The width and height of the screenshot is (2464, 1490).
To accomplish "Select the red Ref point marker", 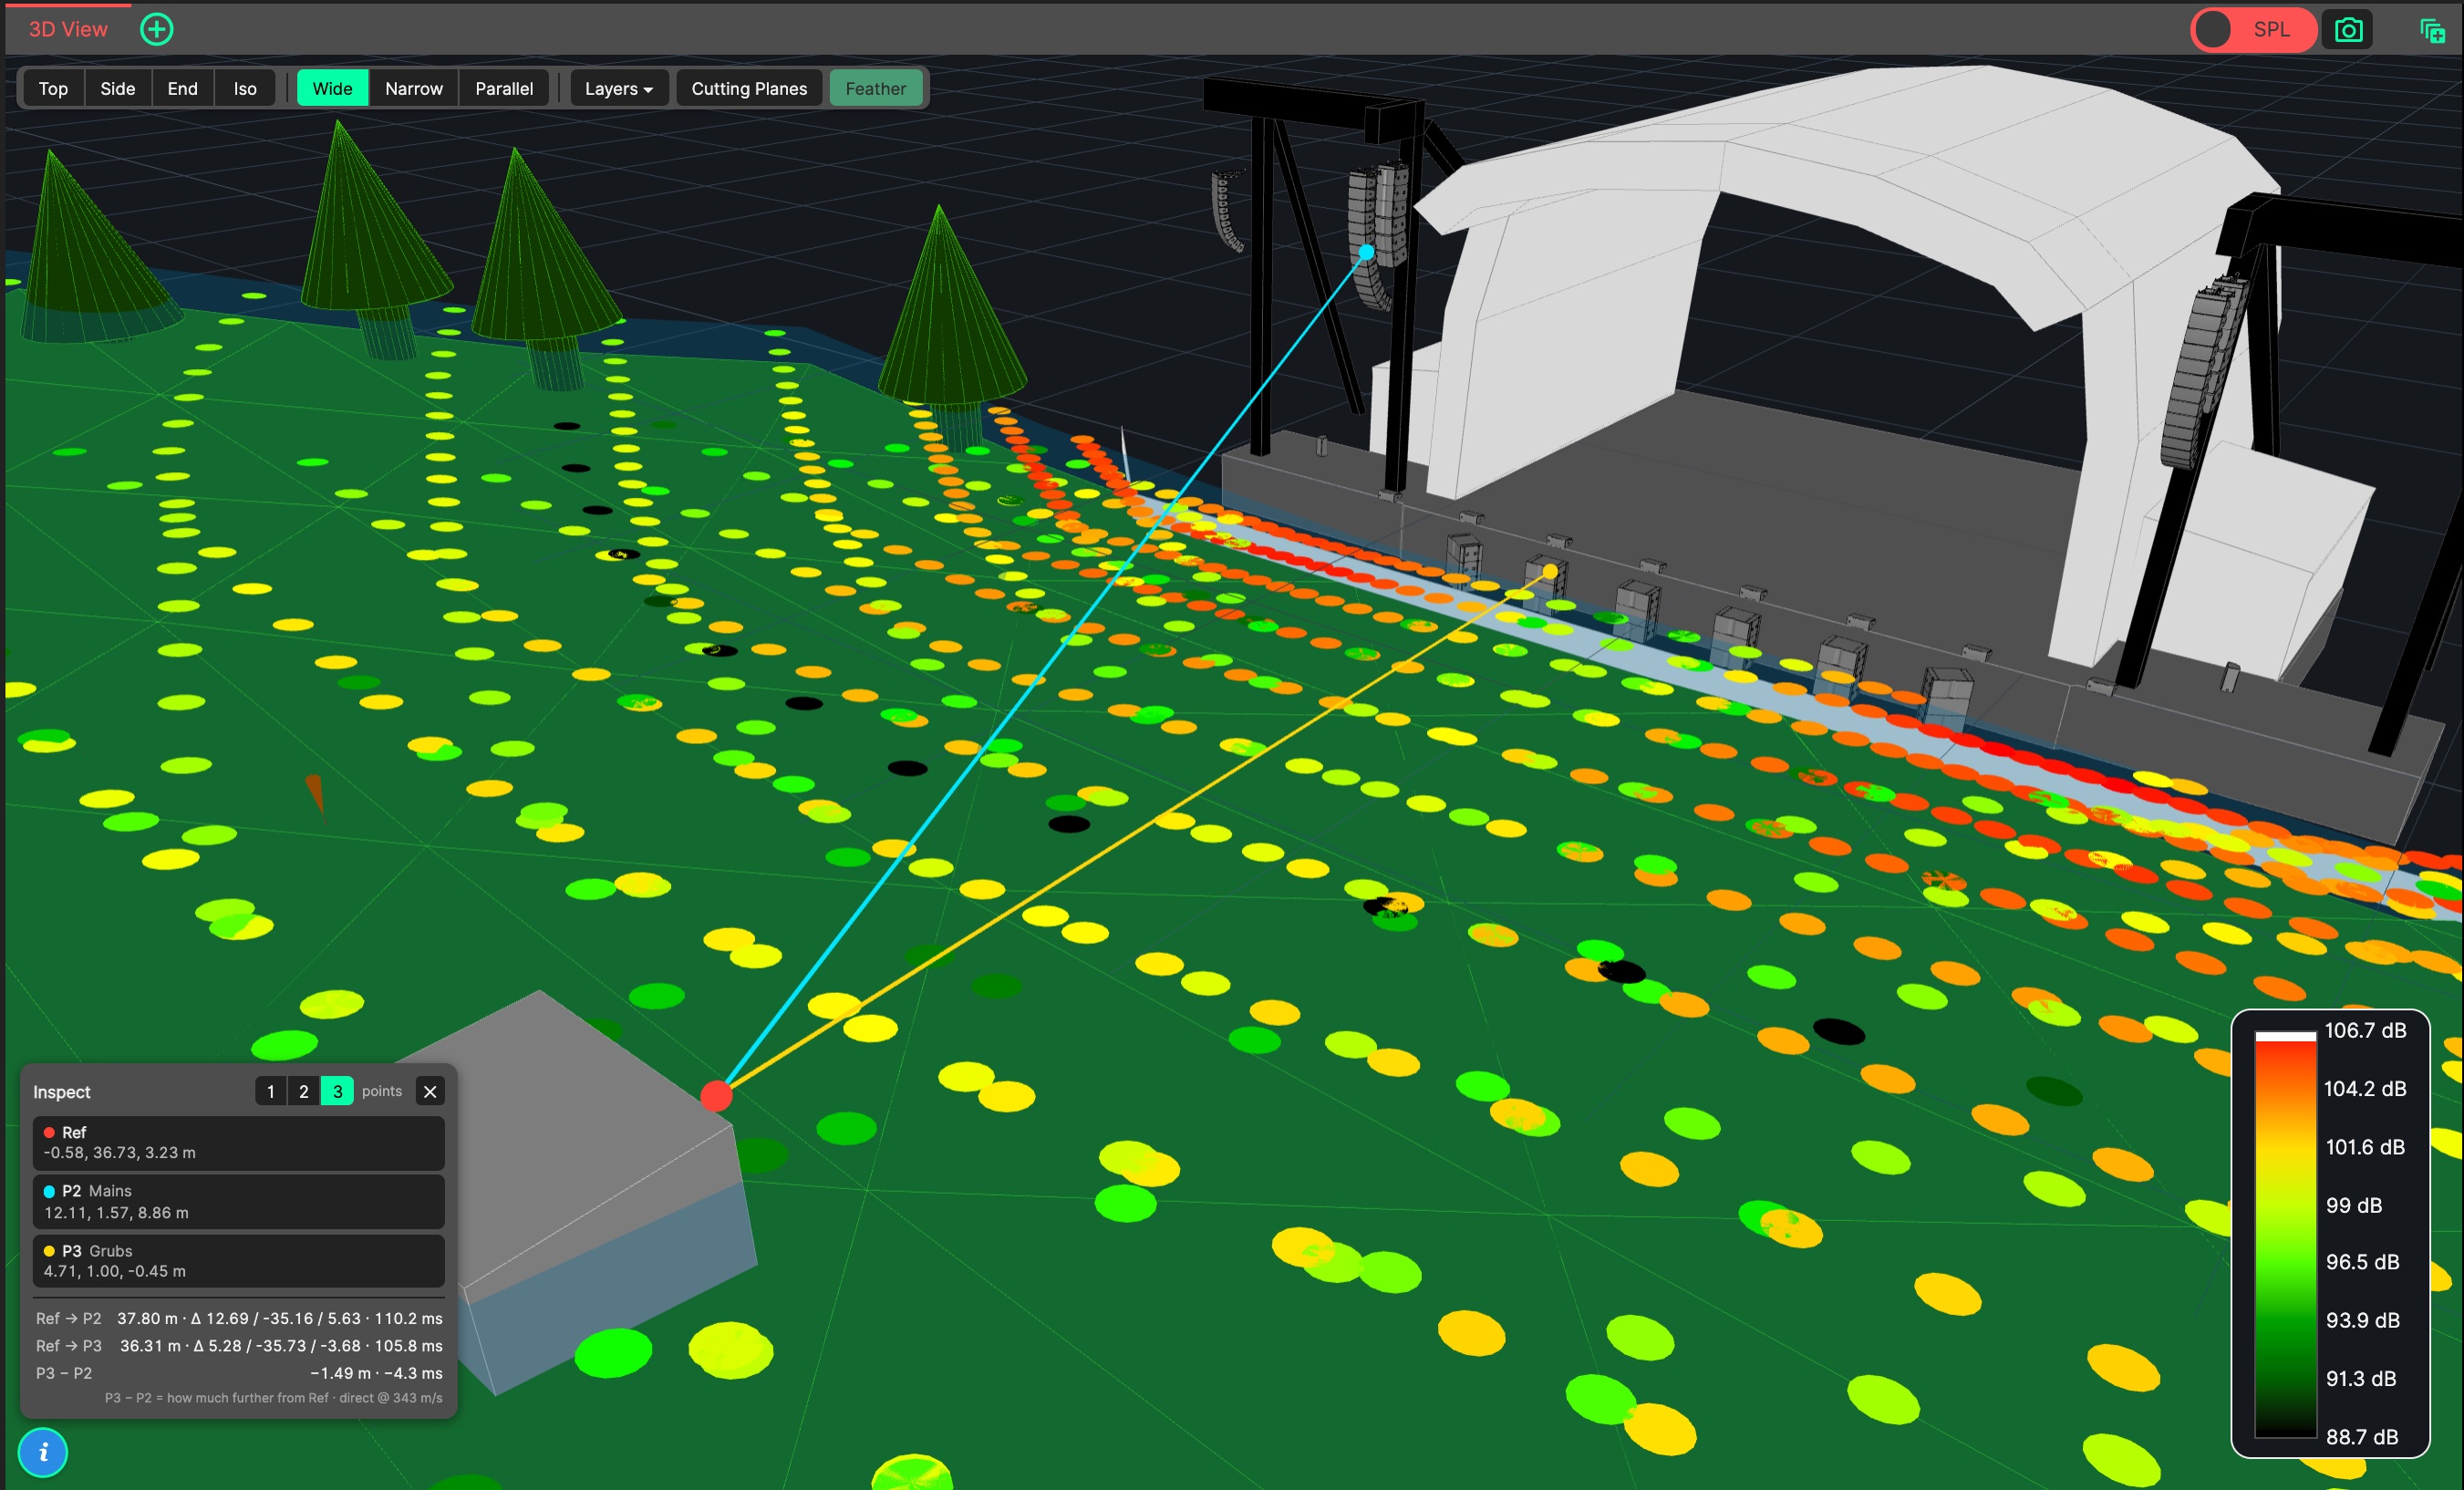I will pos(716,1096).
